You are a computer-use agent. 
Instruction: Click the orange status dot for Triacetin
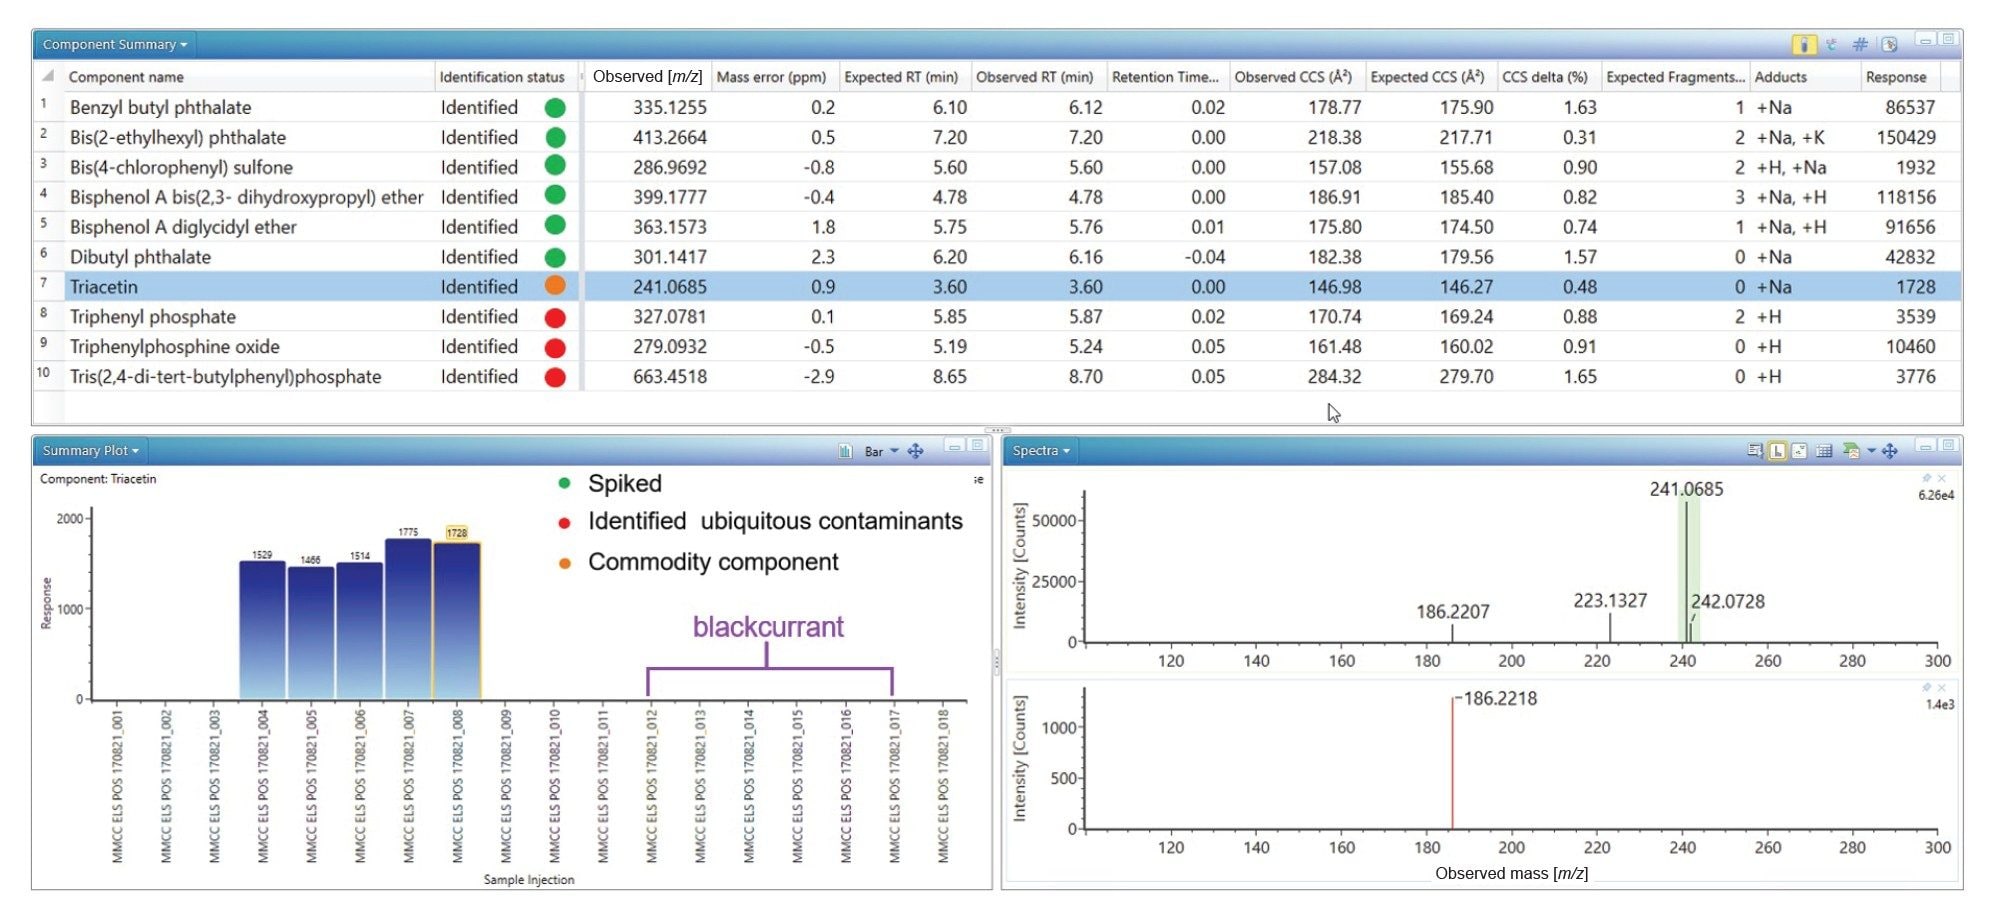tap(555, 286)
